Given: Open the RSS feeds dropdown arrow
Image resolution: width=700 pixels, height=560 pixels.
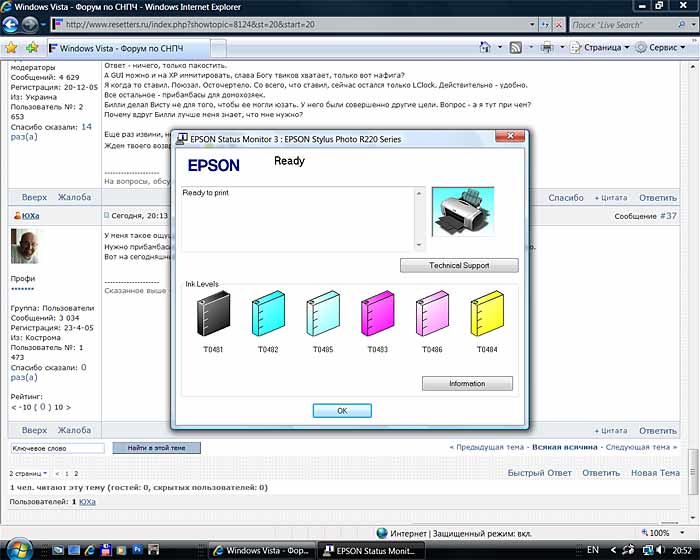Looking at the screenshot, I should click(531, 47).
